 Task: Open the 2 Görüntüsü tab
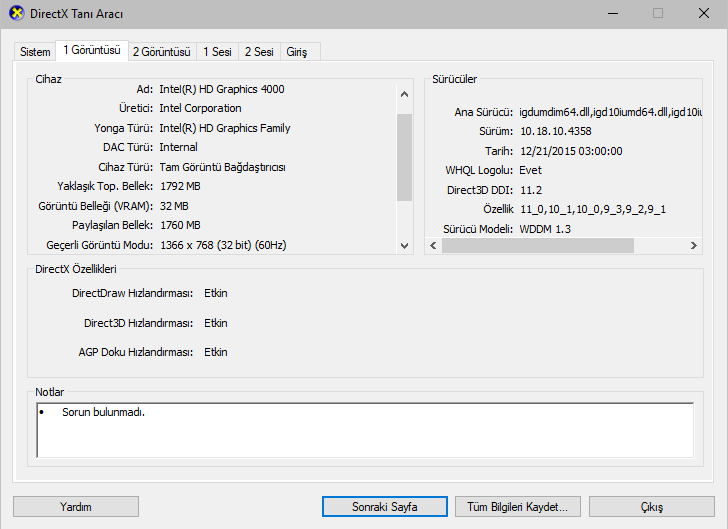pos(162,52)
